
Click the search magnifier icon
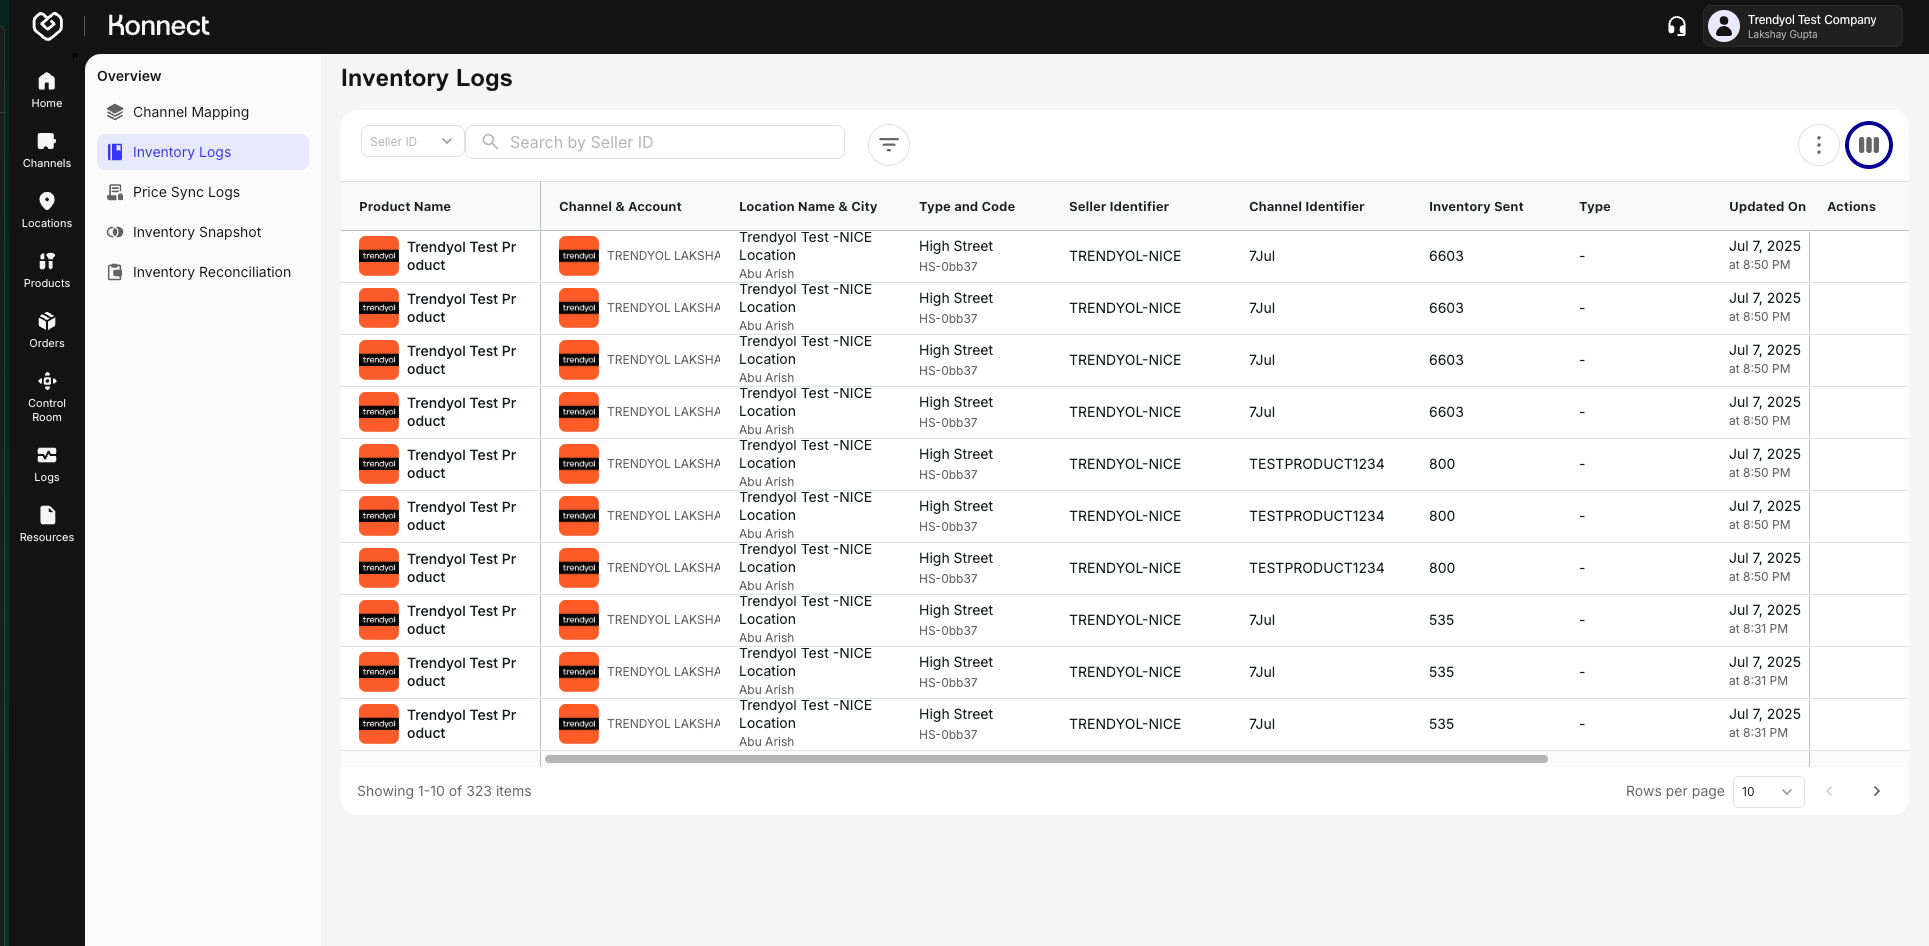pos(490,142)
